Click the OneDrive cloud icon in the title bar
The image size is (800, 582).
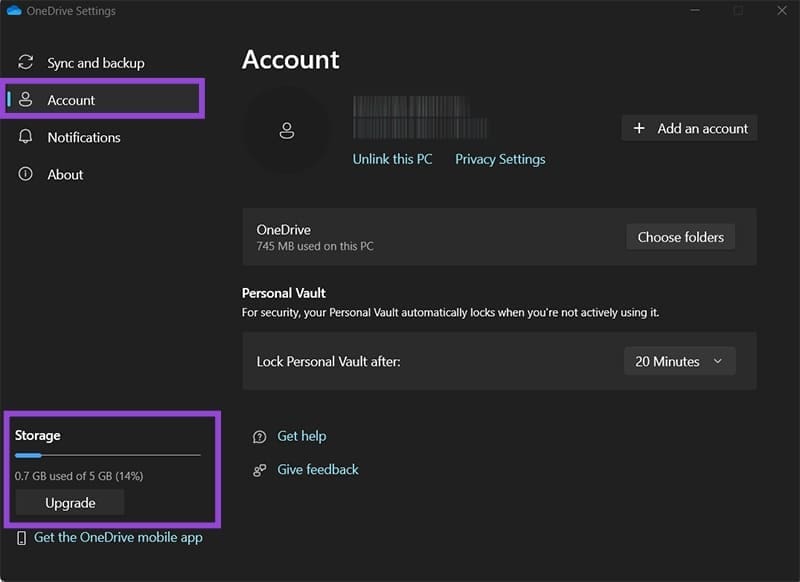(x=16, y=10)
